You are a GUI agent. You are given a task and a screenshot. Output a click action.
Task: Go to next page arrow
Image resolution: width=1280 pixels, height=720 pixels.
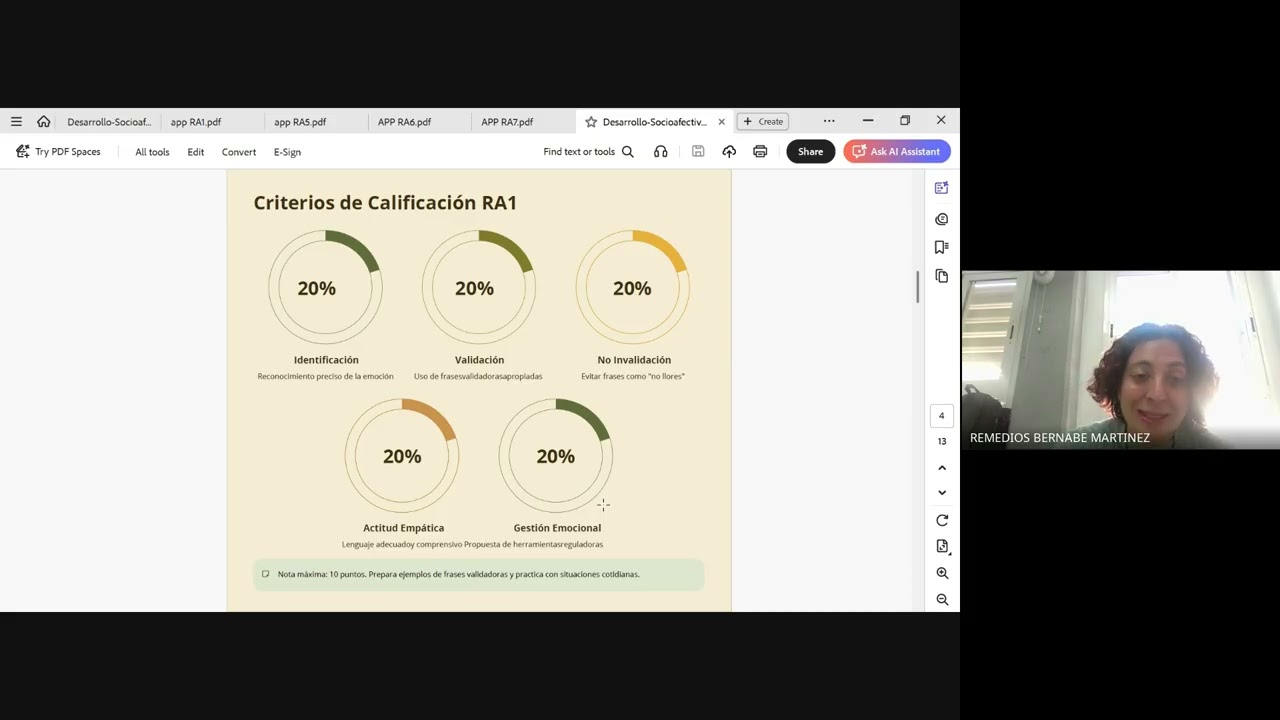(x=941, y=492)
